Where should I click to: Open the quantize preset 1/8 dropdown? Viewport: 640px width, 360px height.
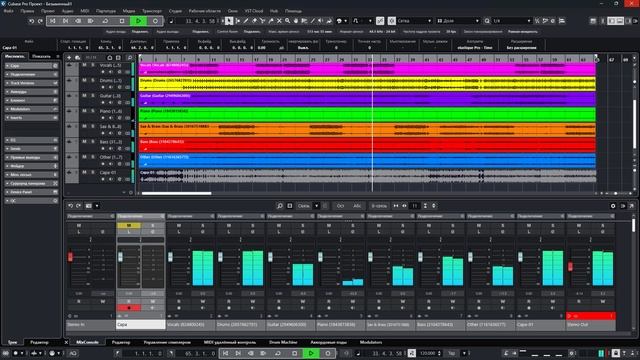point(512,21)
